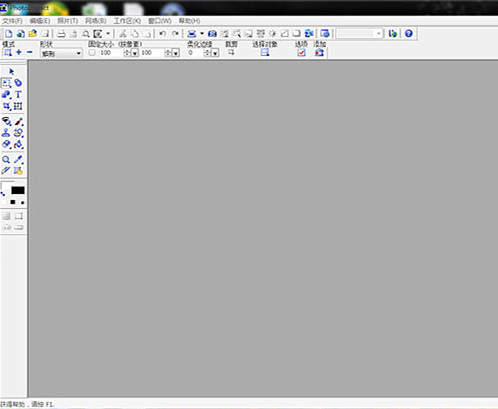498x409 pixels.
Task: Click the crop icon under 裁剪
Action: click(231, 52)
